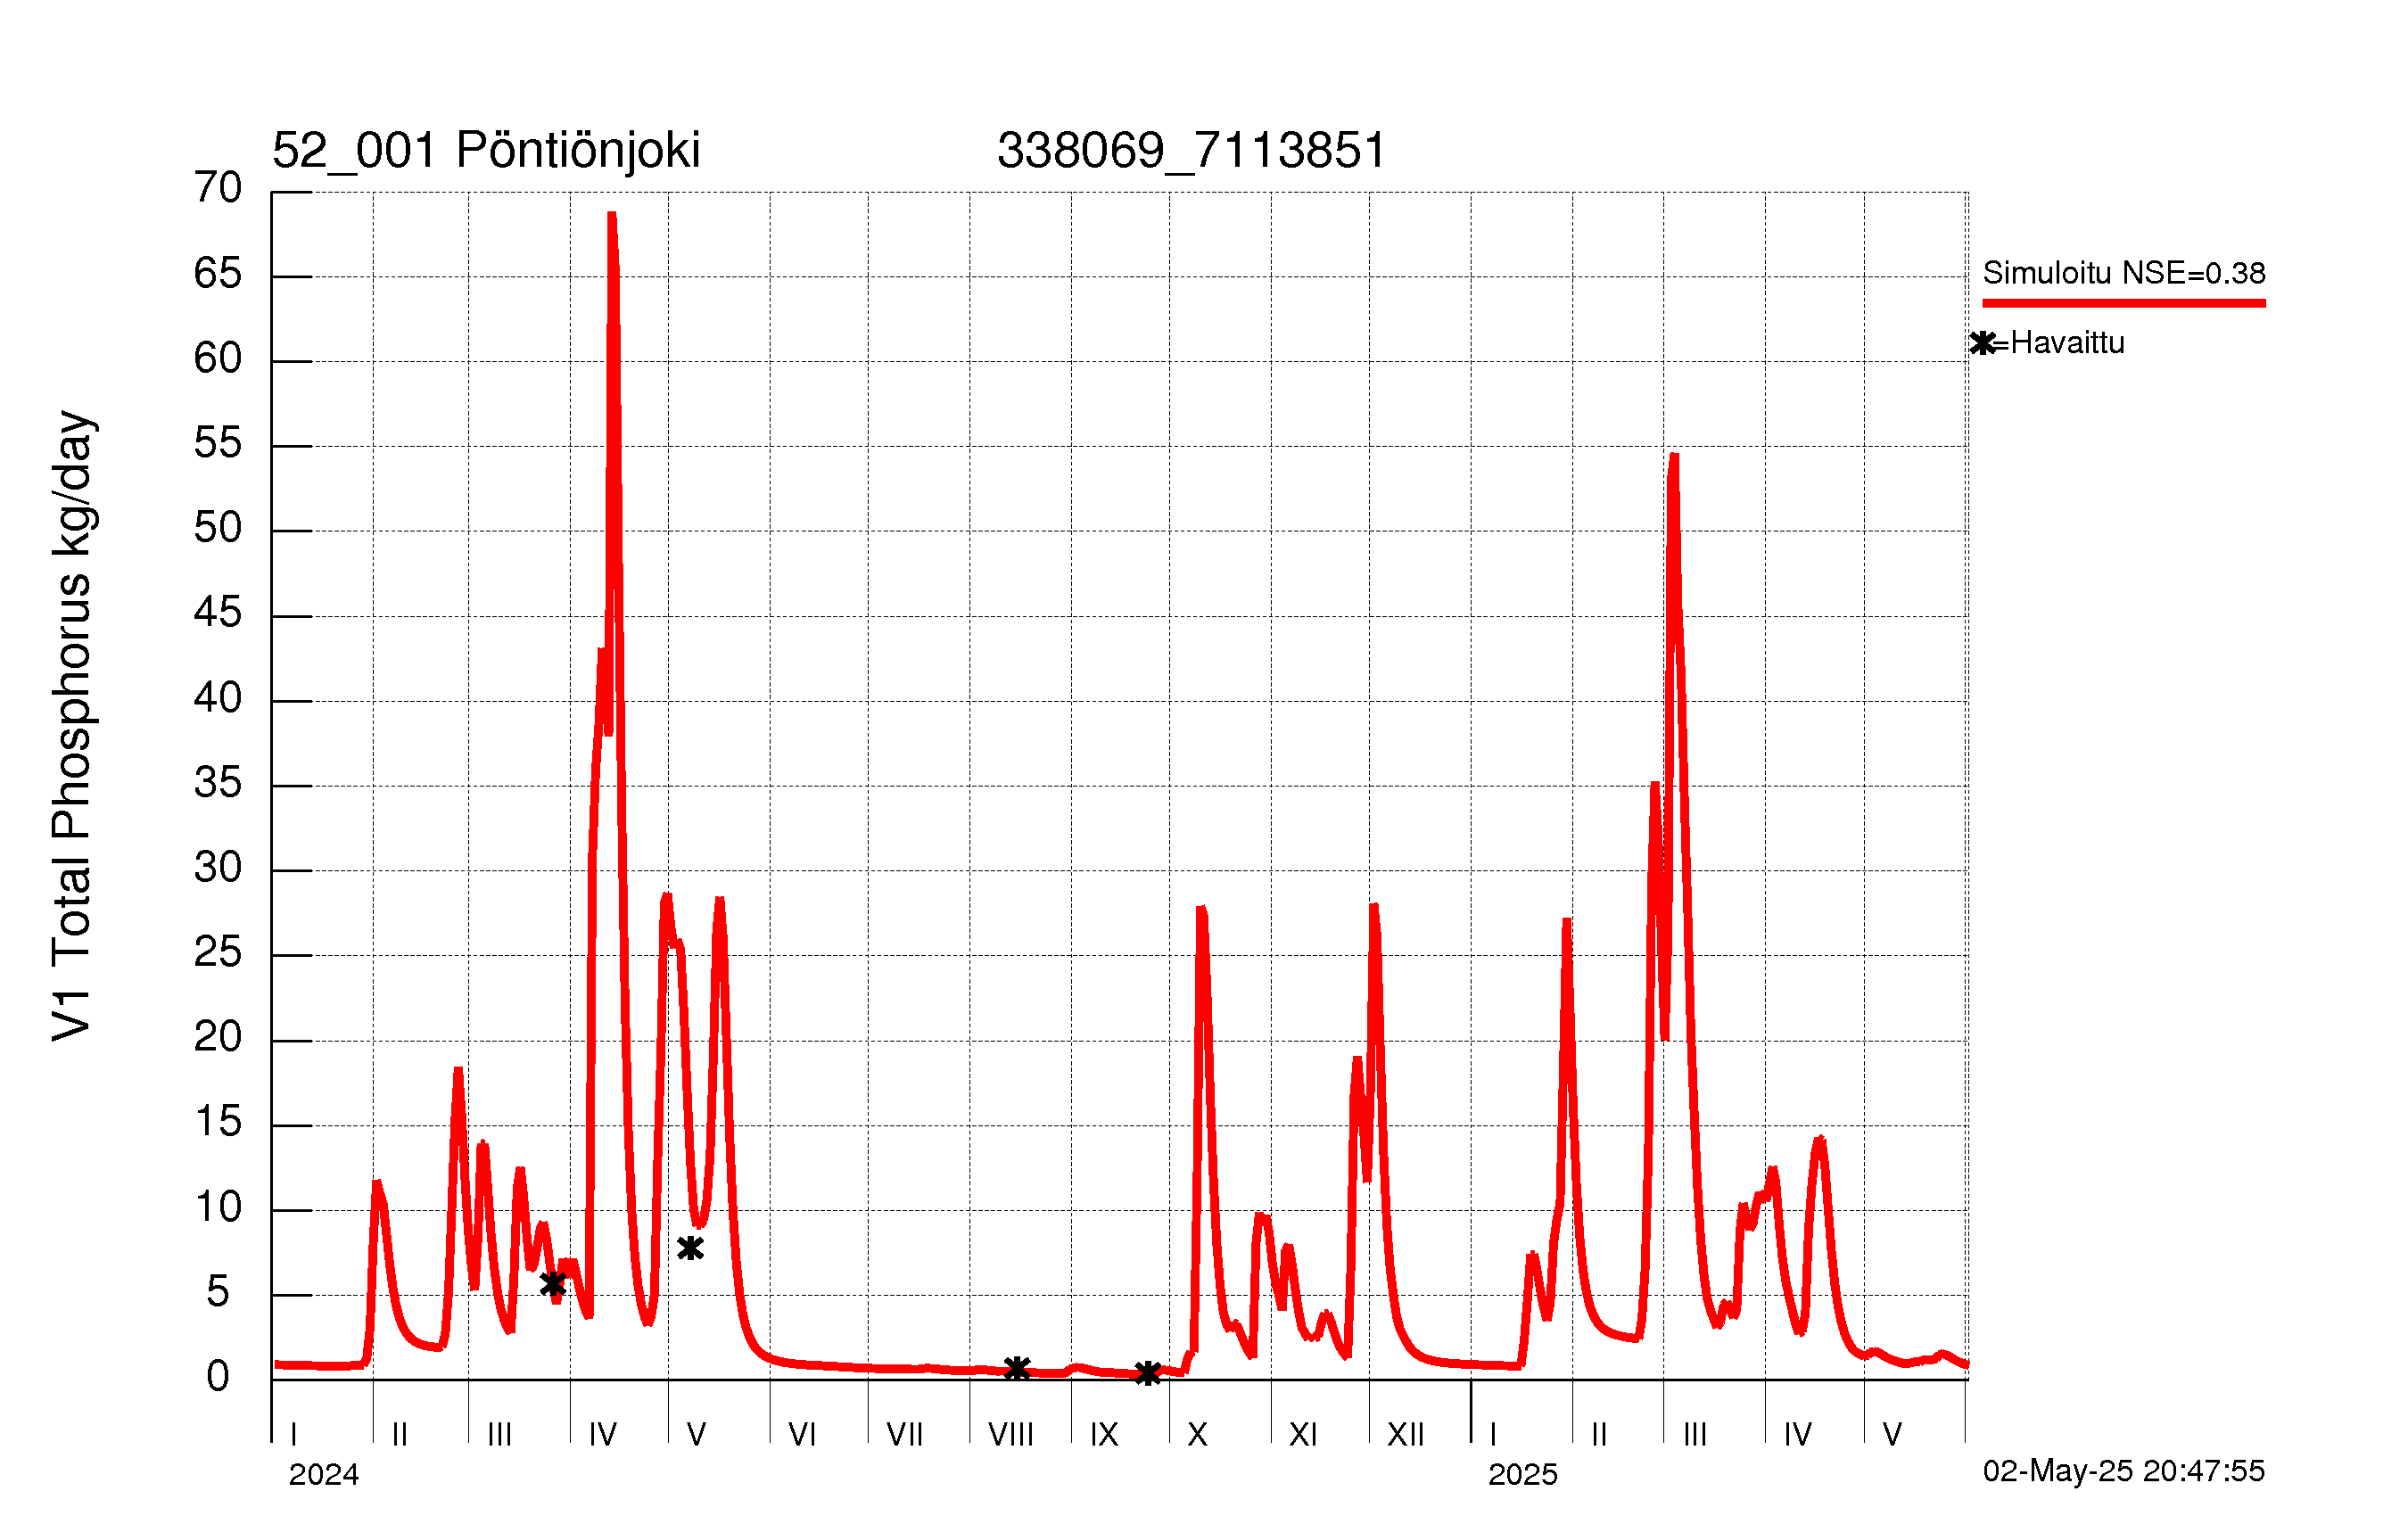Click the y-axis label 'V1 Total Phosphorus kg/day'
The image size is (2408, 1516).
73,727
